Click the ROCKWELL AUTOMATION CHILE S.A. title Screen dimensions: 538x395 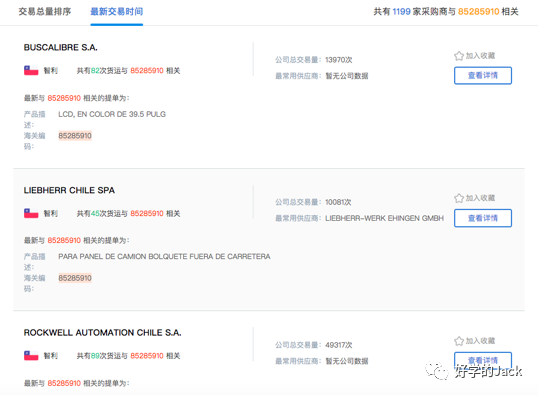[x=103, y=333]
